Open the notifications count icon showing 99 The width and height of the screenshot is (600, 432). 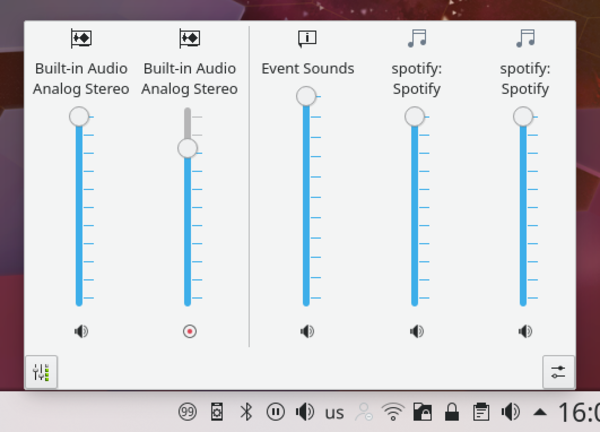coord(187,412)
